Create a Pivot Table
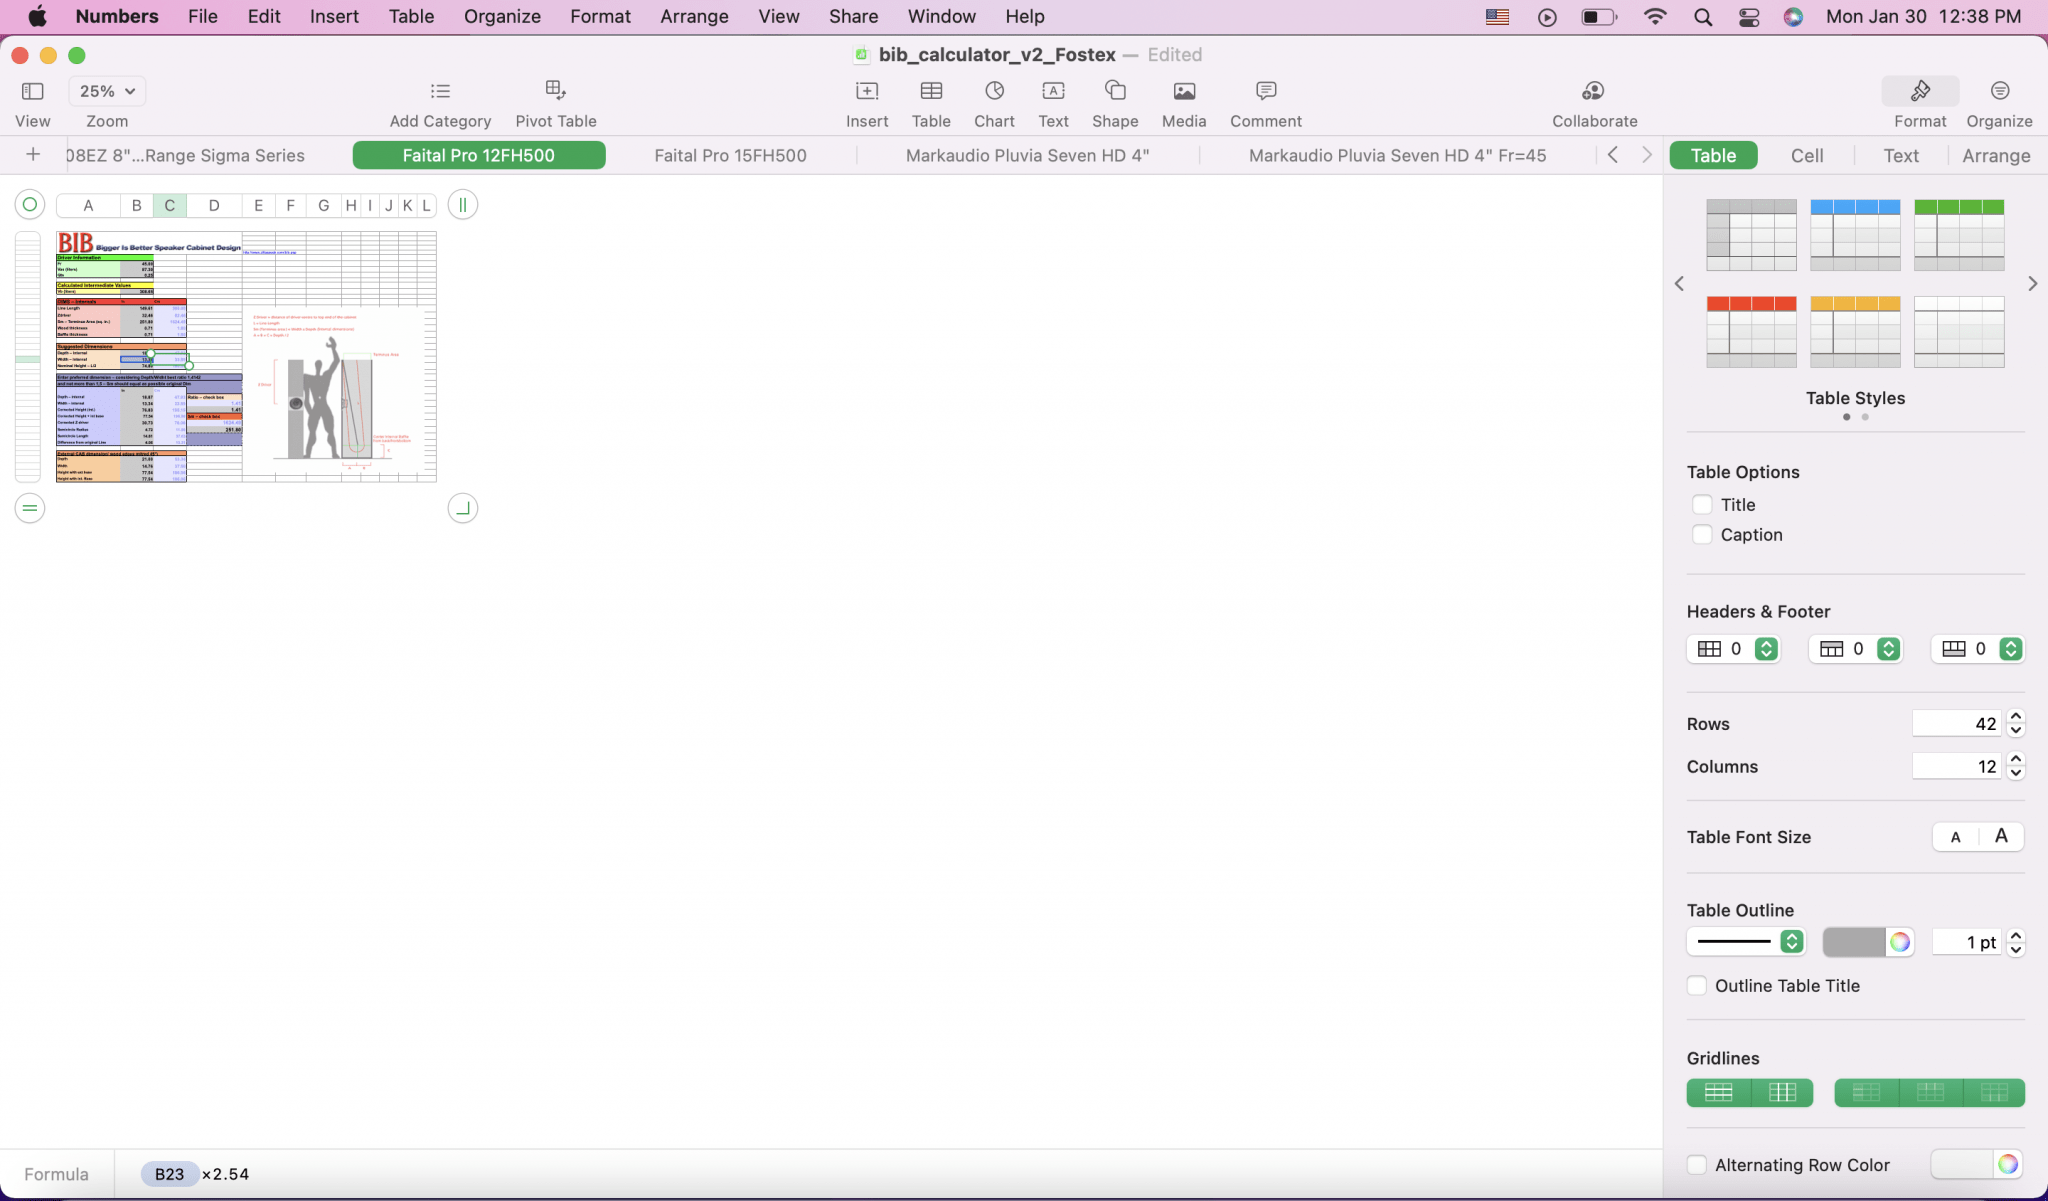 pyautogui.click(x=555, y=91)
